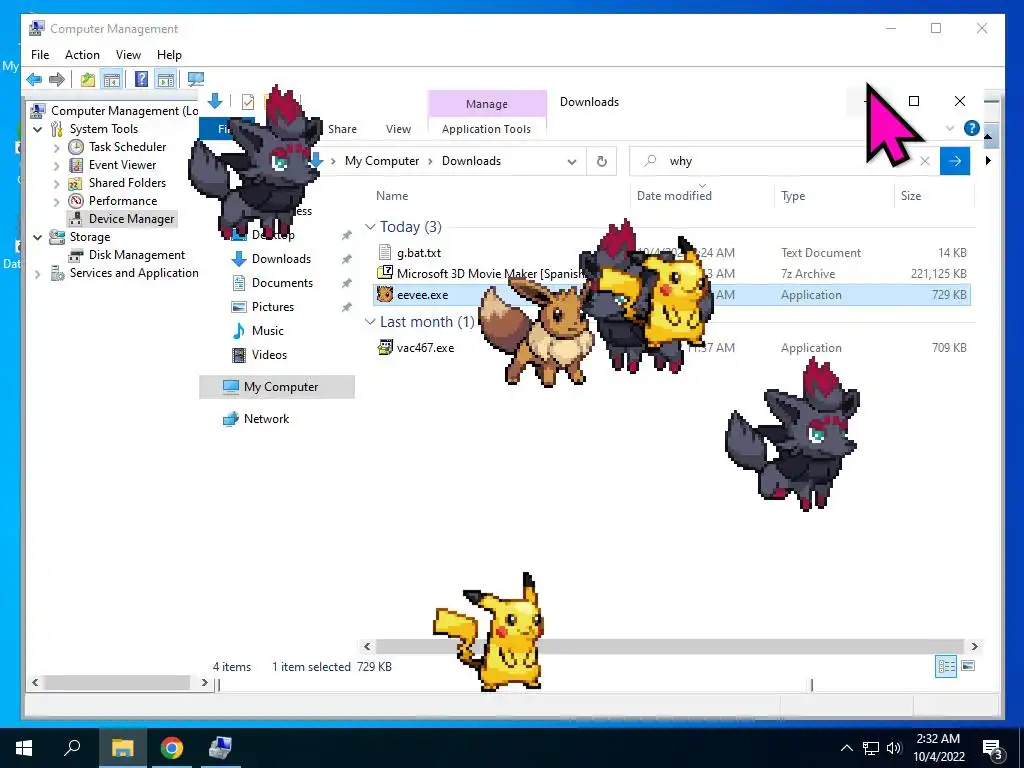Image resolution: width=1024 pixels, height=768 pixels.
Task: Collapse the Today (3) group
Action: pyautogui.click(x=370, y=227)
